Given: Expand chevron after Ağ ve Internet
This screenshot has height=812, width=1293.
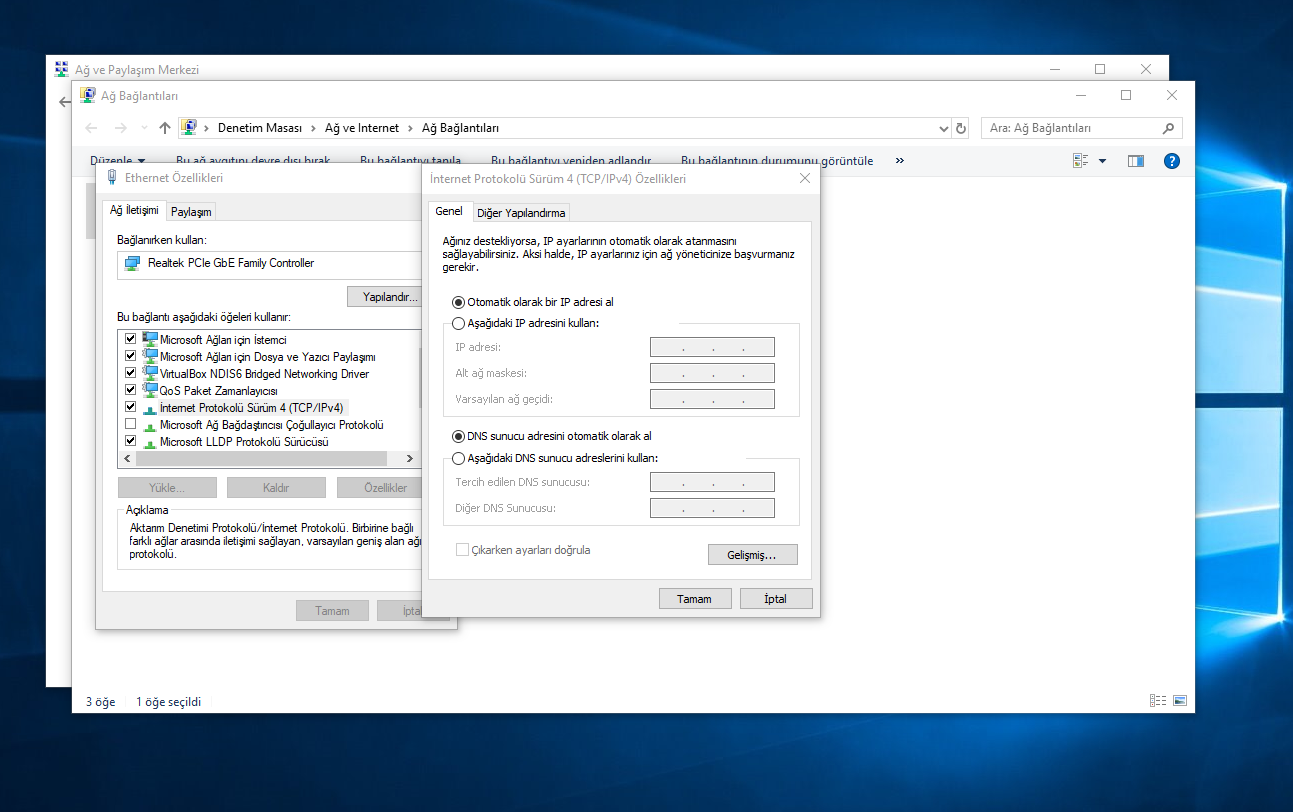Looking at the screenshot, I should pyautogui.click(x=409, y=128).
